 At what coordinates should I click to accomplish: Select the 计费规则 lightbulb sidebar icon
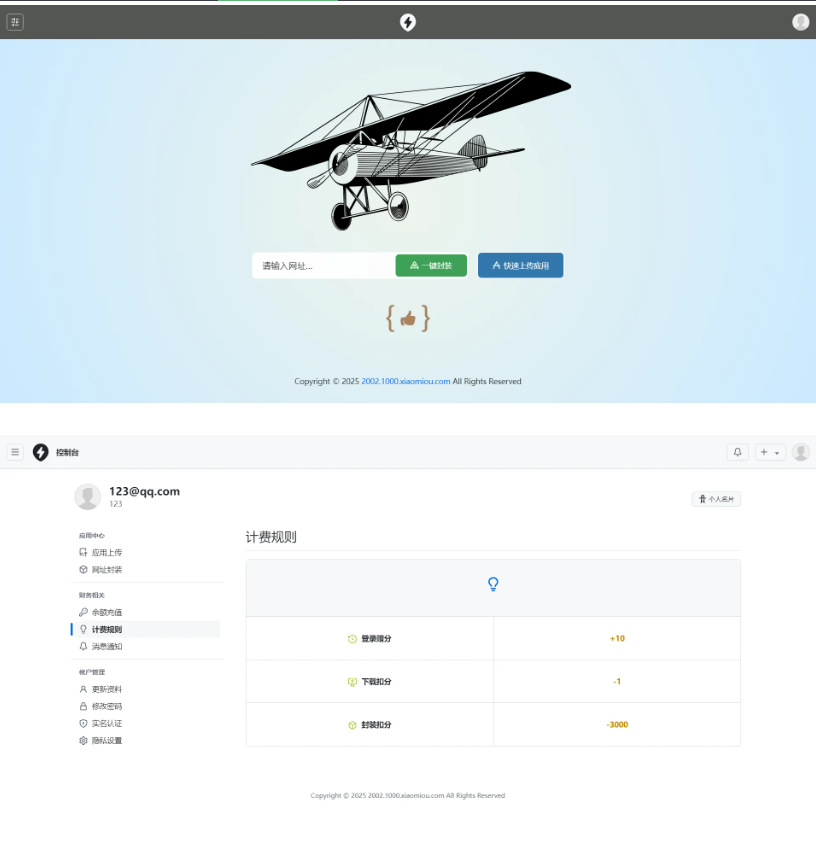pyautogui.click(x=82, y=629)
